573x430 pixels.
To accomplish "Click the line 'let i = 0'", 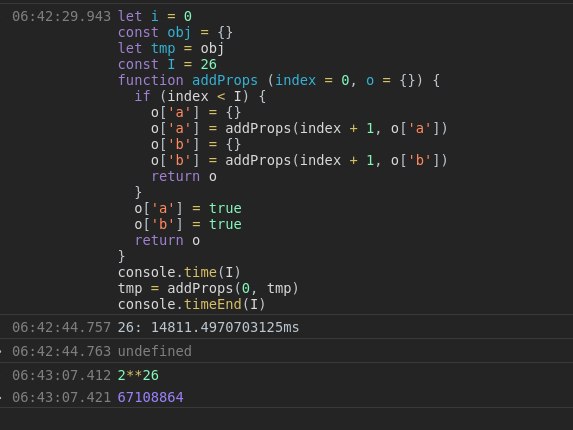I will point(155,16).
